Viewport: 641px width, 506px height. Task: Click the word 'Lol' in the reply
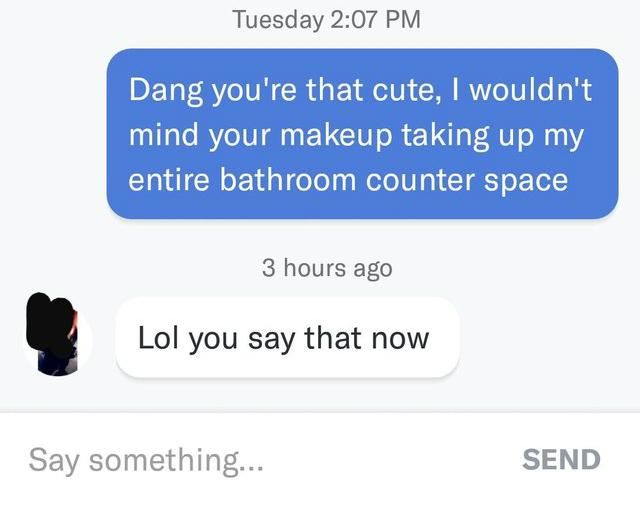[158, 338]
